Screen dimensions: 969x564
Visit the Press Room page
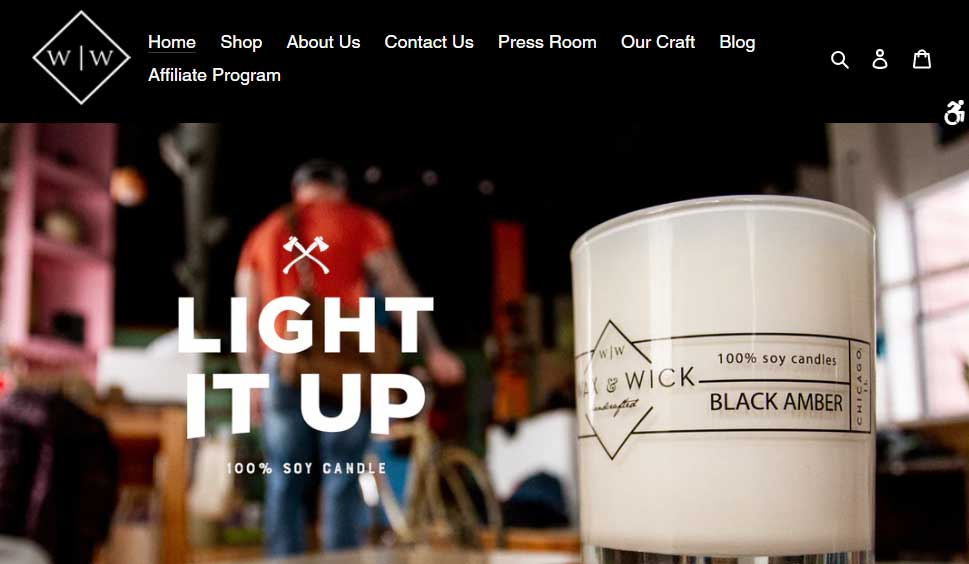click(x=547, y=42)
